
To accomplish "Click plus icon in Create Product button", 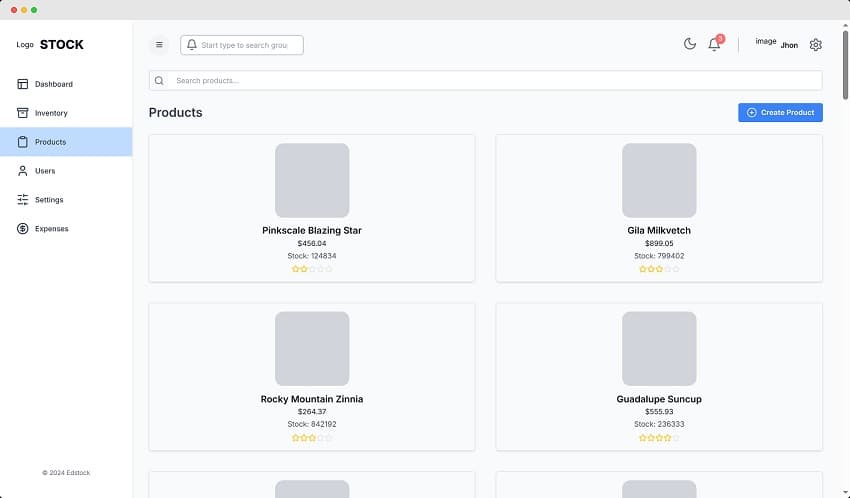I will 751,113.
